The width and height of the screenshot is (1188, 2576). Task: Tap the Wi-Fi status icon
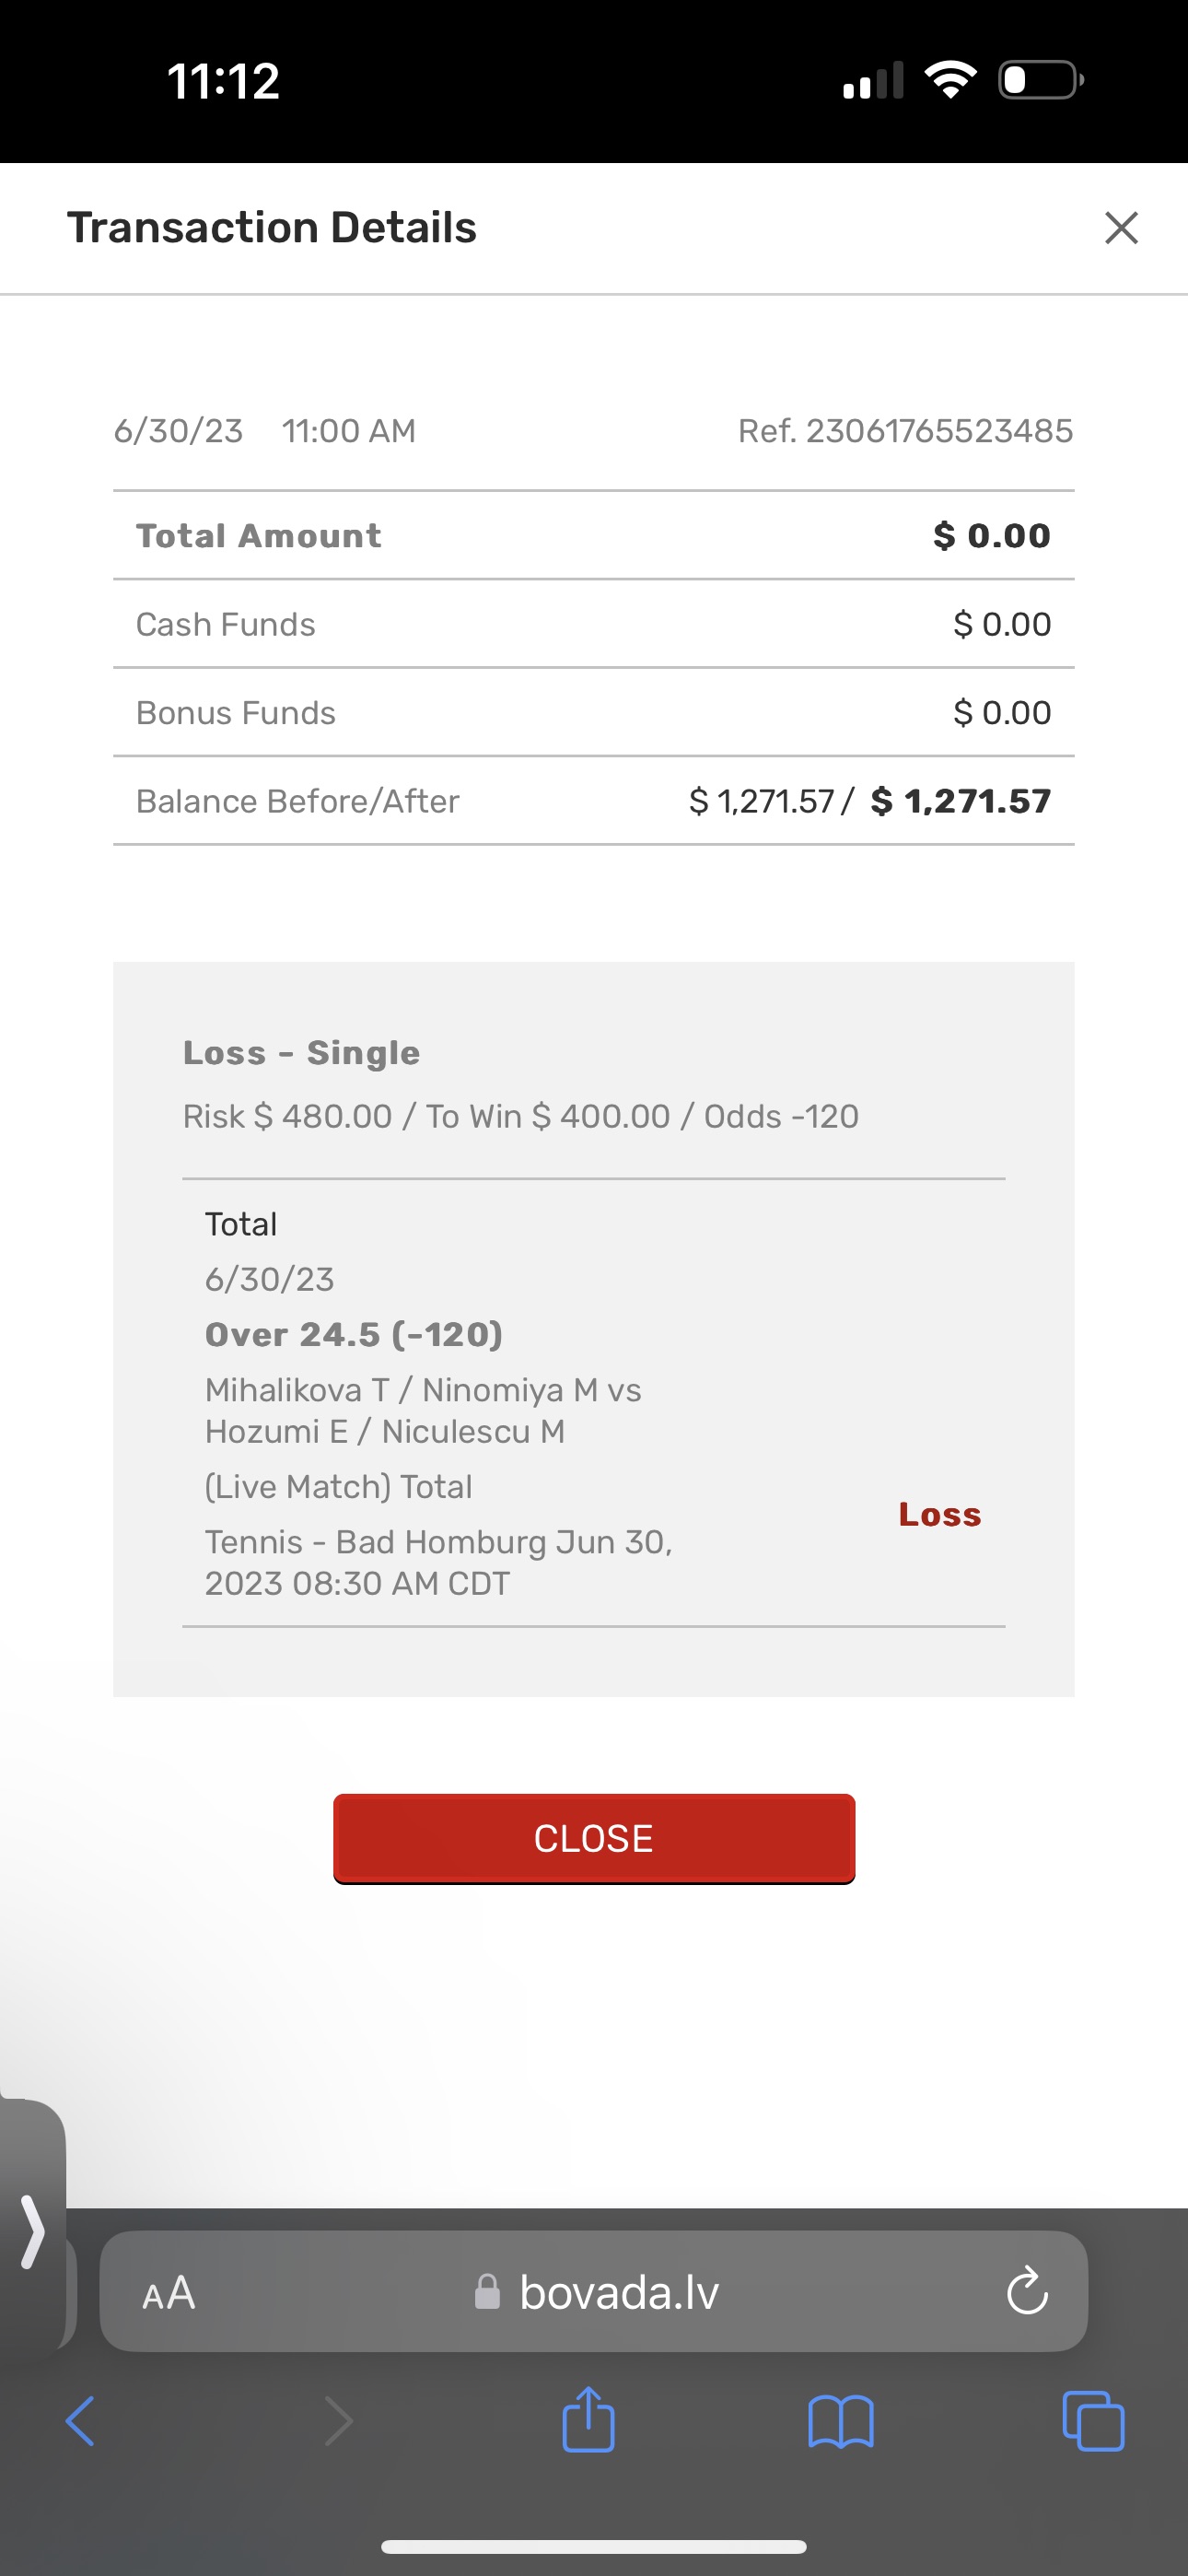(x=950, y=80)
